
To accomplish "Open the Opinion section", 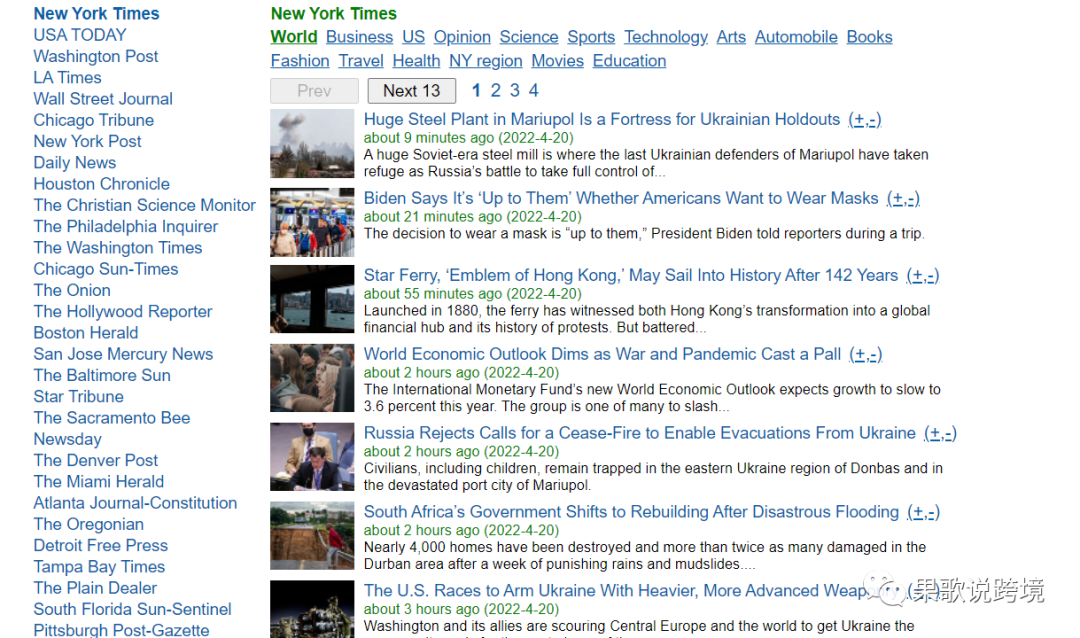I will (462, 37).
